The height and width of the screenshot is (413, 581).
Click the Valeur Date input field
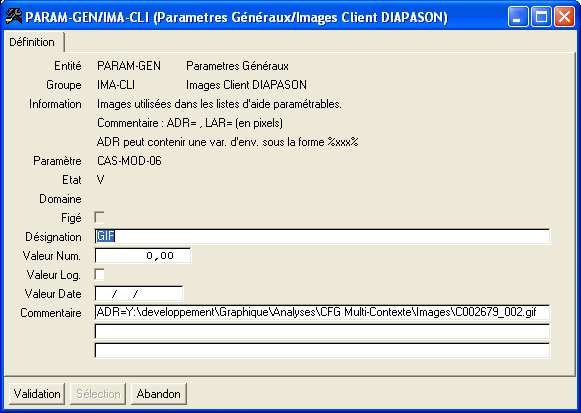click(x=139, y=294)
